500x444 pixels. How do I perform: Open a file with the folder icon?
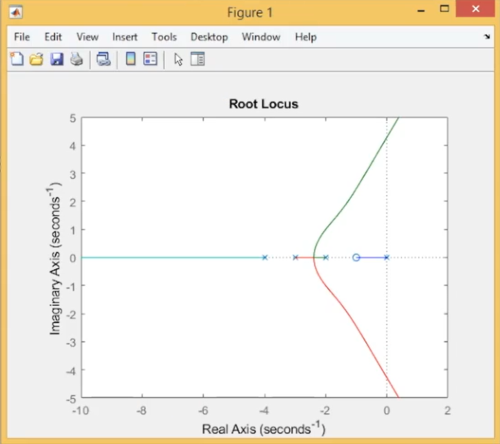click(36, 59)
